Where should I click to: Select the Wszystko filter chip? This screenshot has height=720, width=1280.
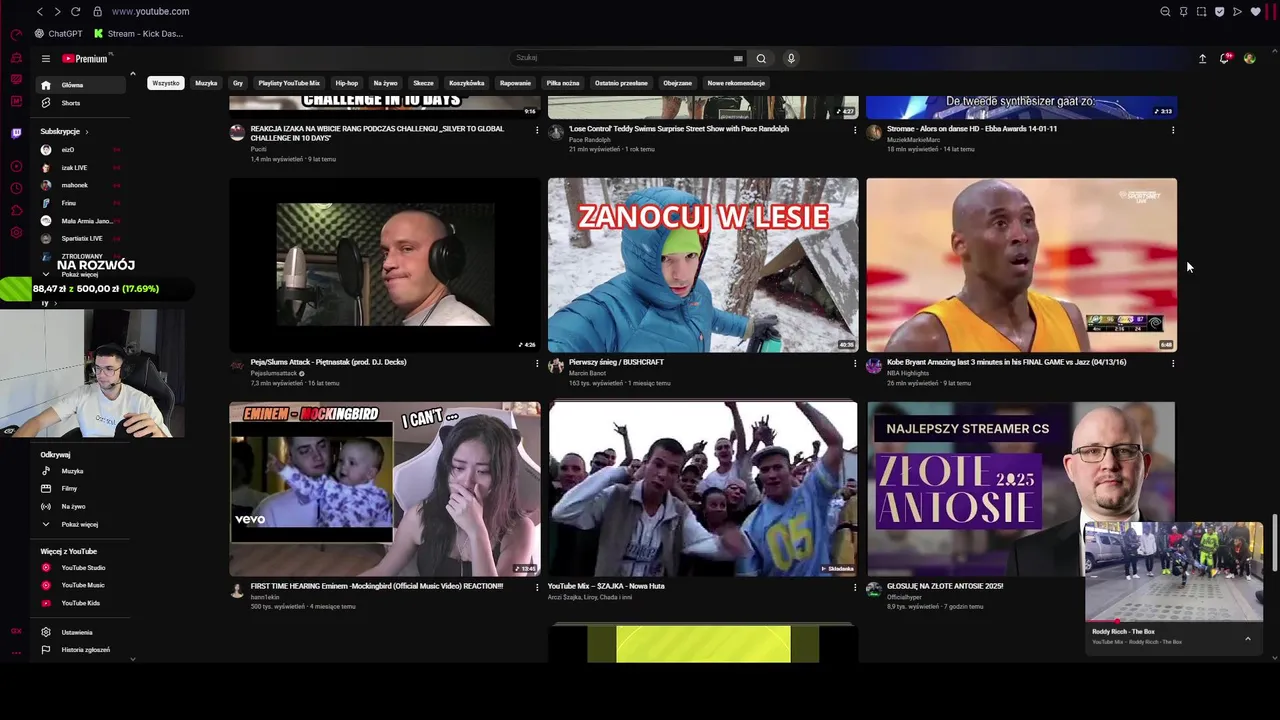tap(166, 83)
